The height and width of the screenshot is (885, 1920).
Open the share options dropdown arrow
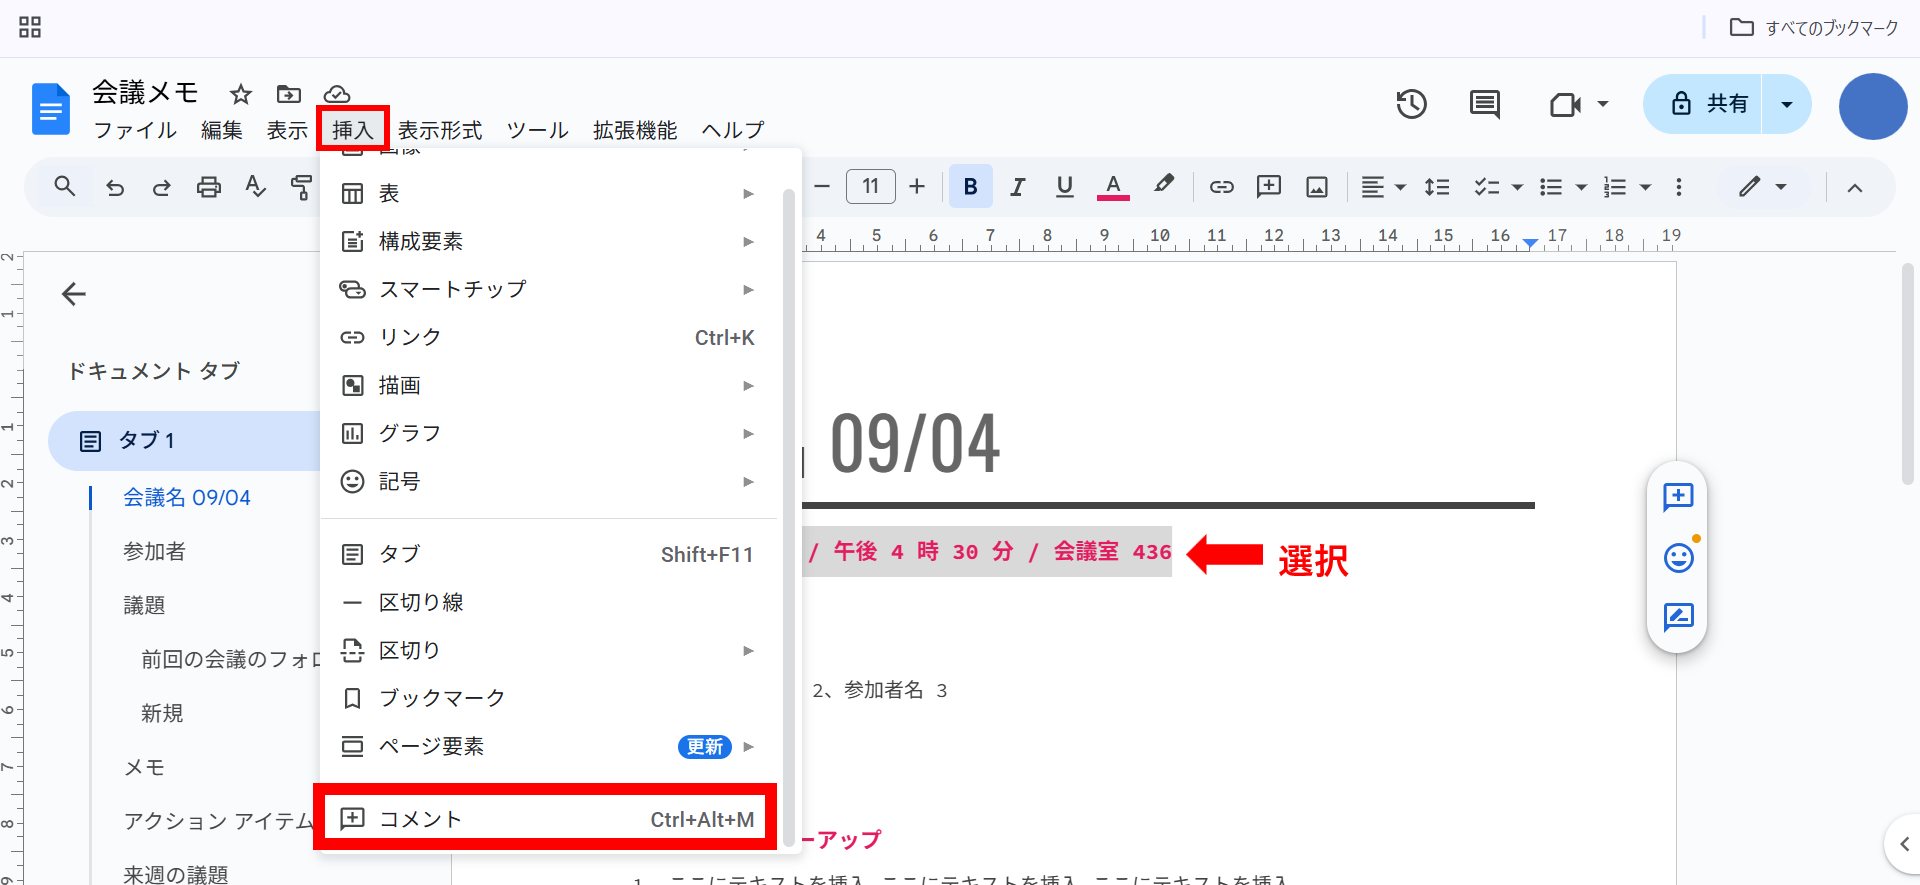tap(1787, 104)
